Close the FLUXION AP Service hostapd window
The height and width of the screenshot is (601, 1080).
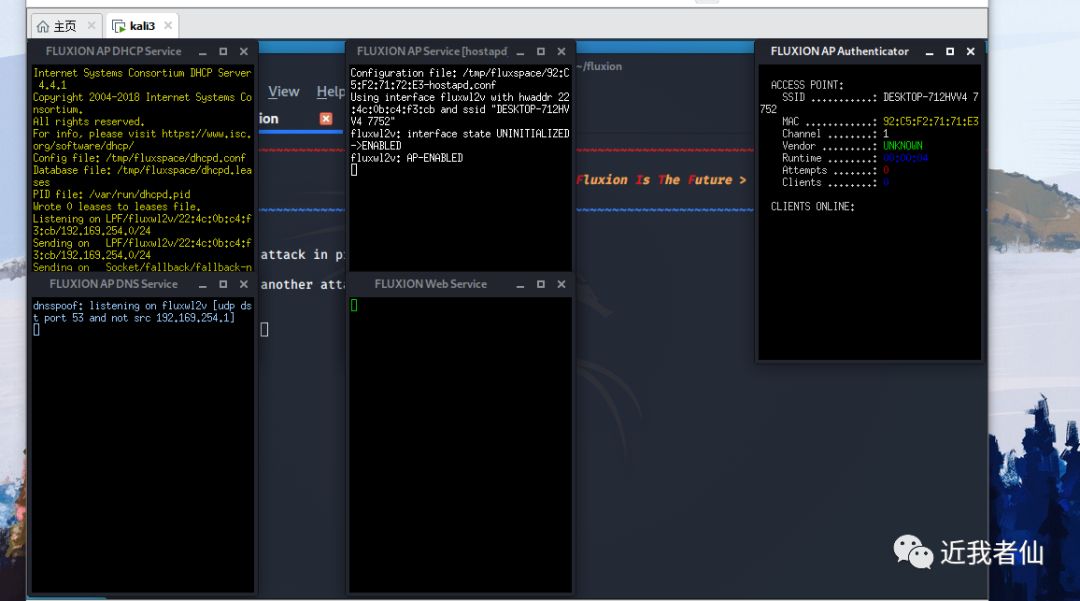(561, 52)
